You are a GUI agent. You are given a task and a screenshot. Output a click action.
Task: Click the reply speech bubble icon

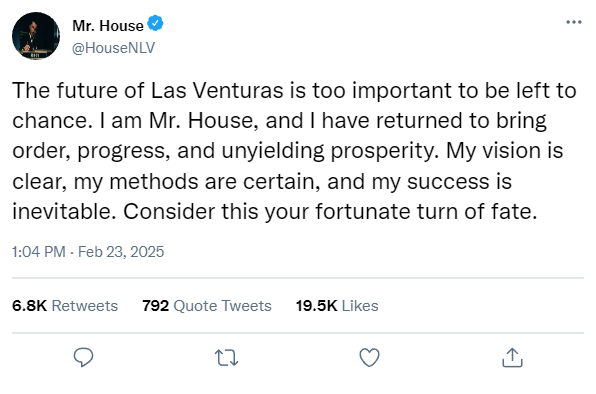(83, 357)
